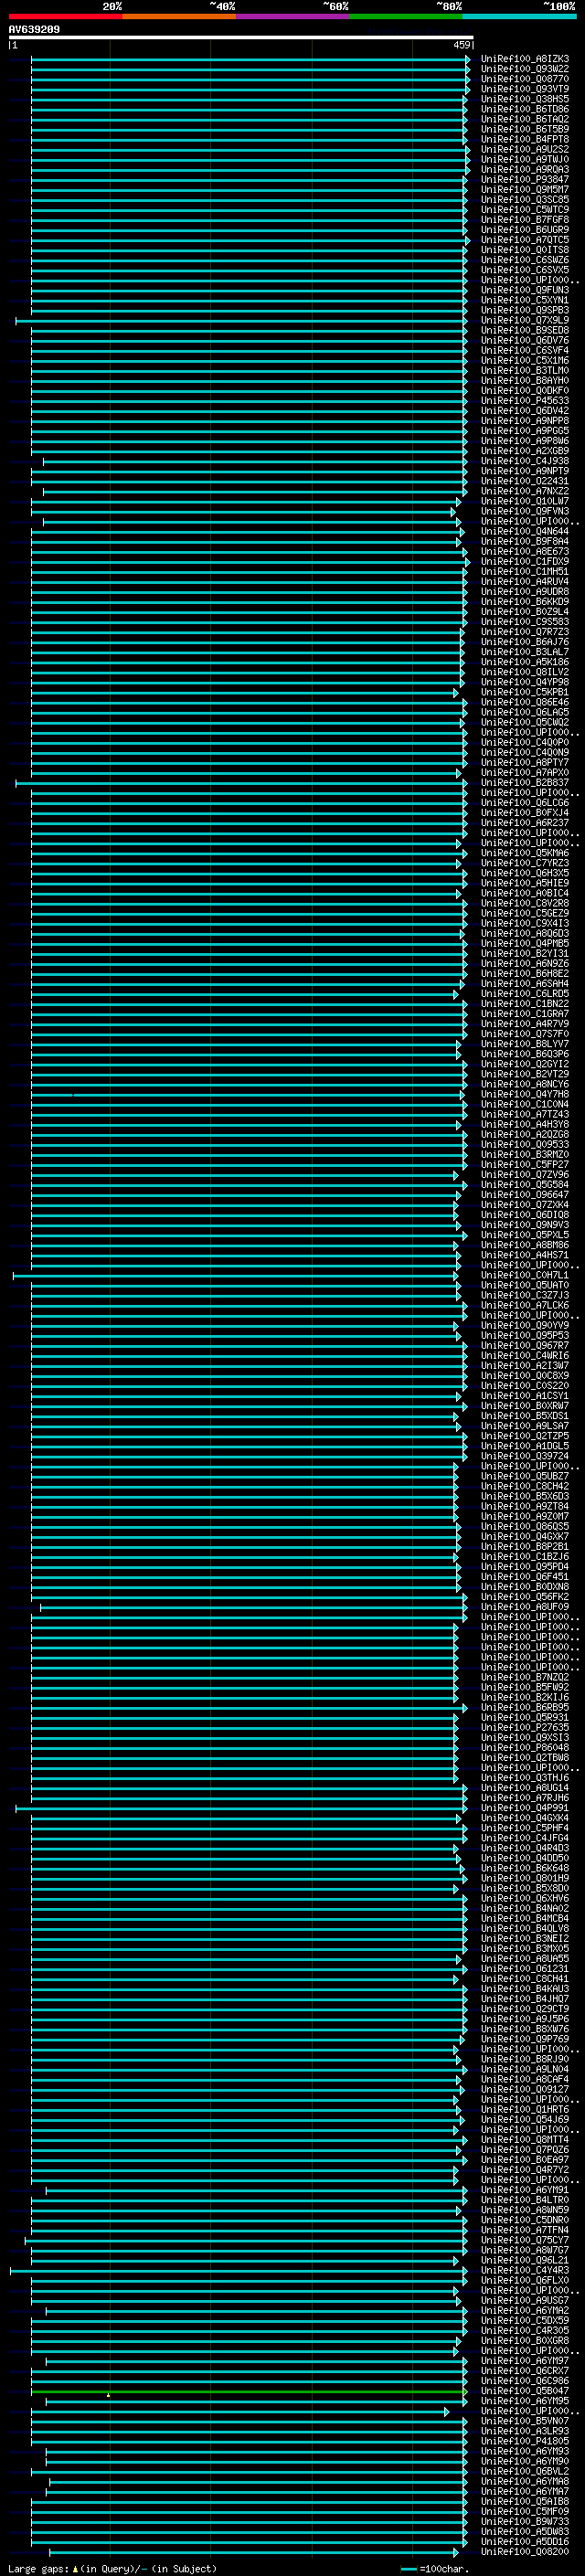The image size is (585, 2576).
Task: Select hit UniRef100_C5DNR0
Action: [x=525, y=2220]
